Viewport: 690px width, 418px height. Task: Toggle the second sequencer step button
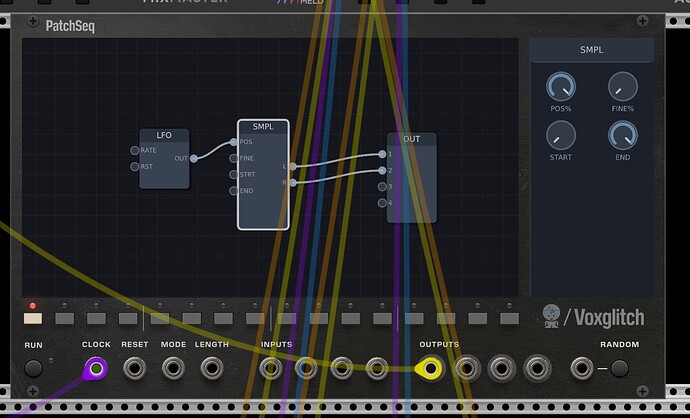tap(64, 318)
